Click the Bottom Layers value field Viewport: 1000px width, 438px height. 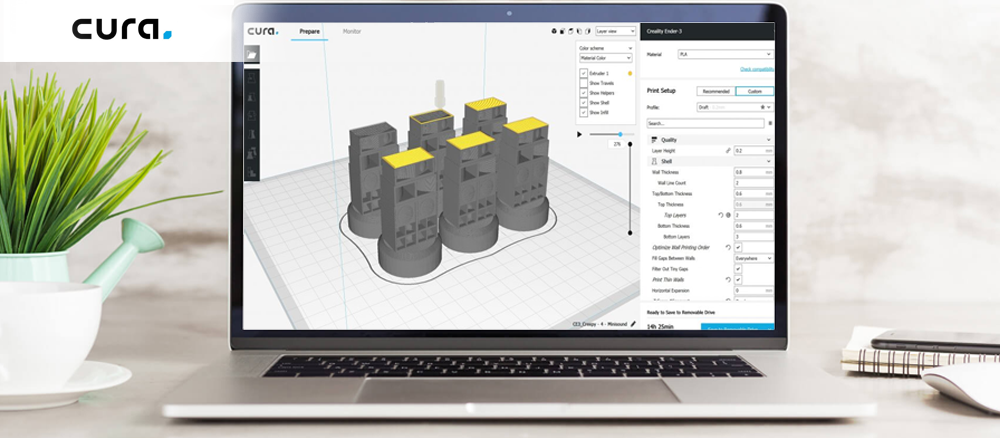pyautogui.click(x=754, y=237)
